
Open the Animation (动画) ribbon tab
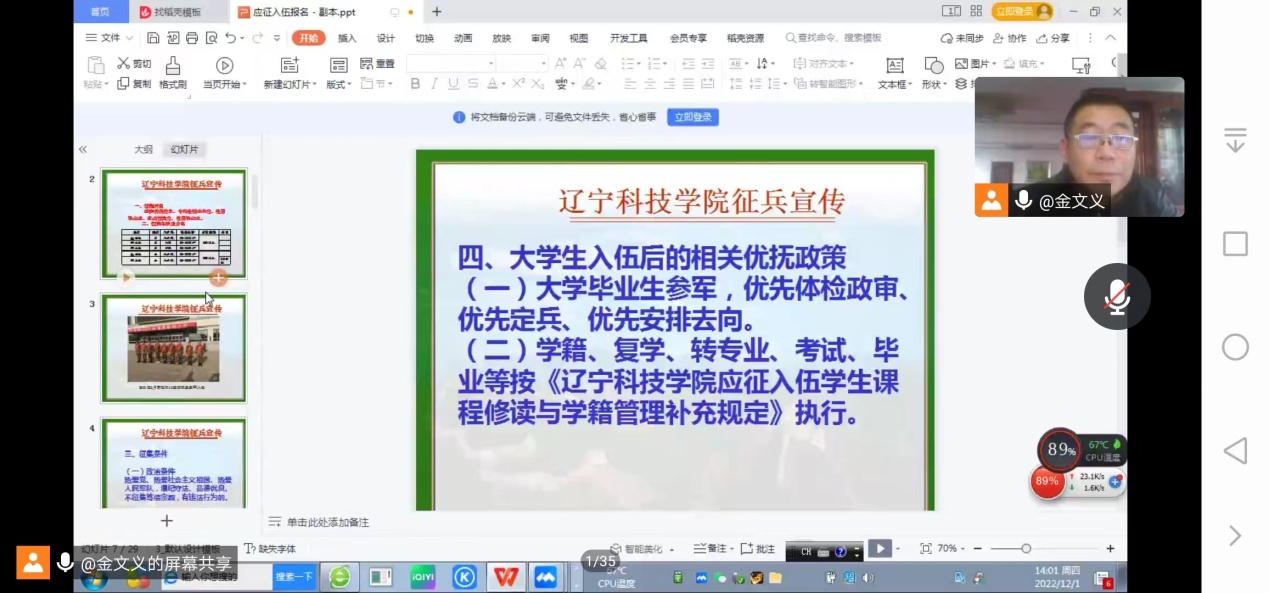click(463, 38)
